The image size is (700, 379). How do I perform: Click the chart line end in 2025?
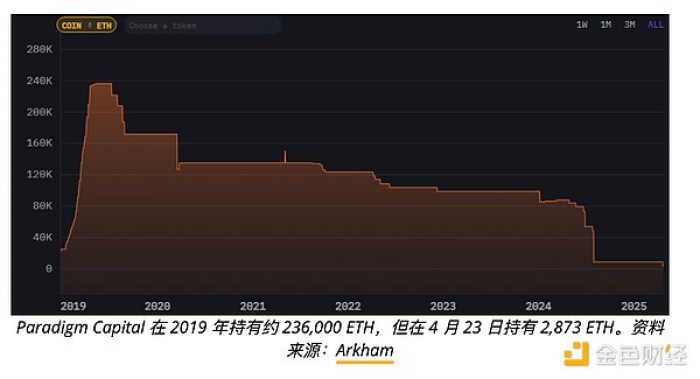[x=662, y=264]
